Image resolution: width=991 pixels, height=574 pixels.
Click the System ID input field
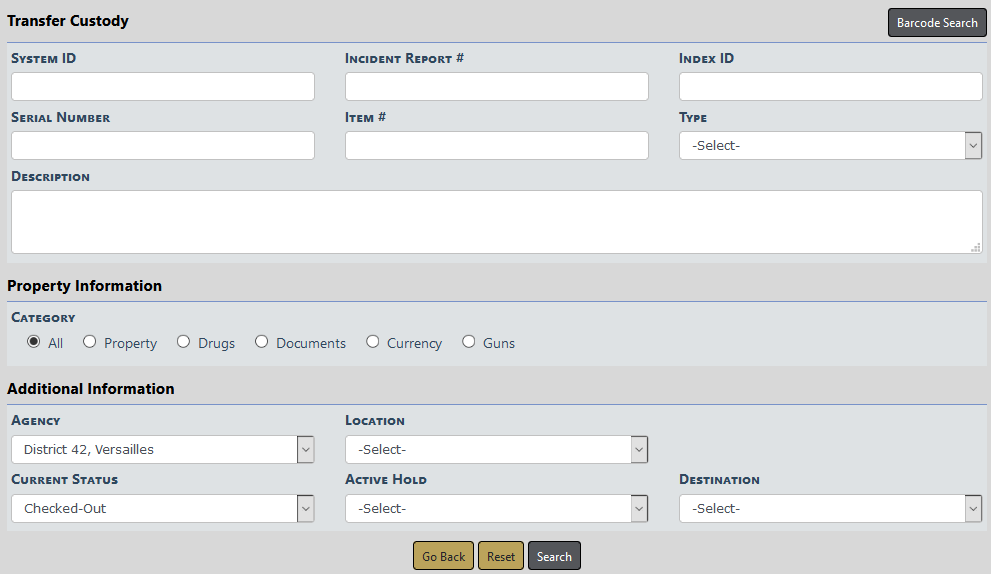[x=163, y=87]
